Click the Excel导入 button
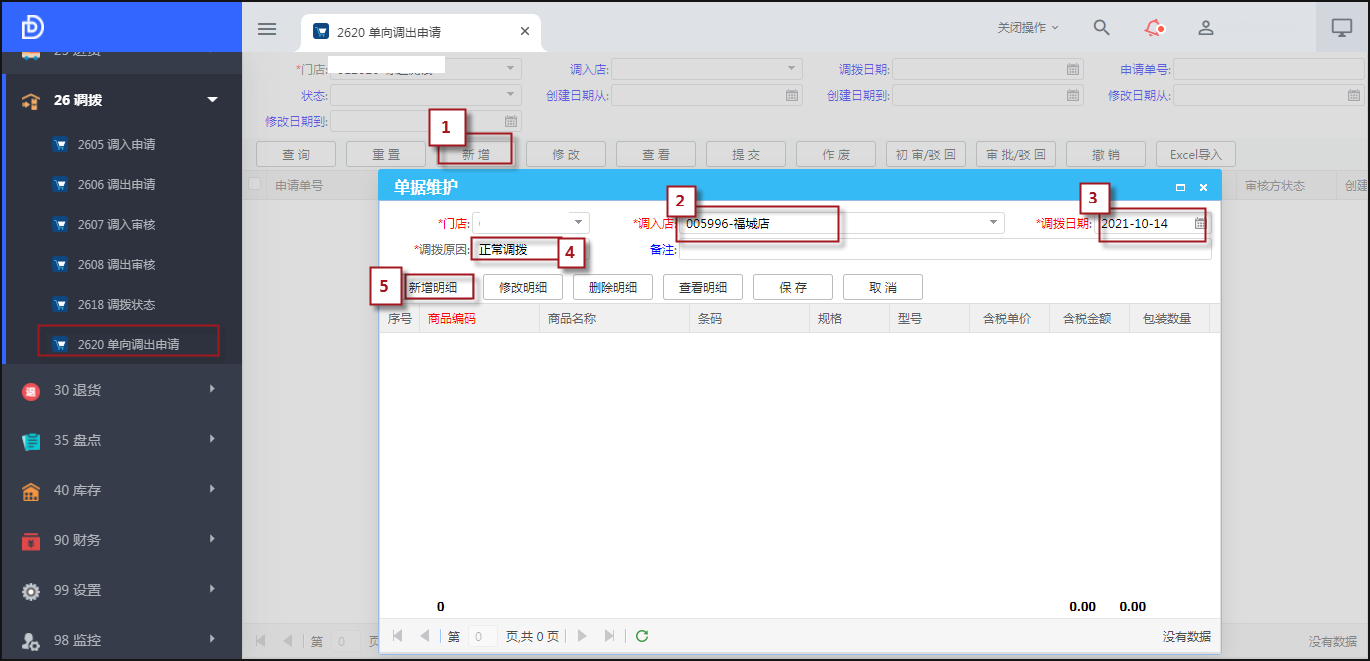1370x661 pixels. (1196, 154)
